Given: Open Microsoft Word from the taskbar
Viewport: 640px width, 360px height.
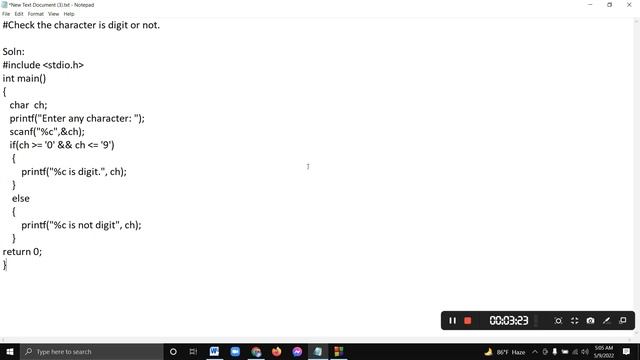Looking at the screenshot, I should (214, 351).
